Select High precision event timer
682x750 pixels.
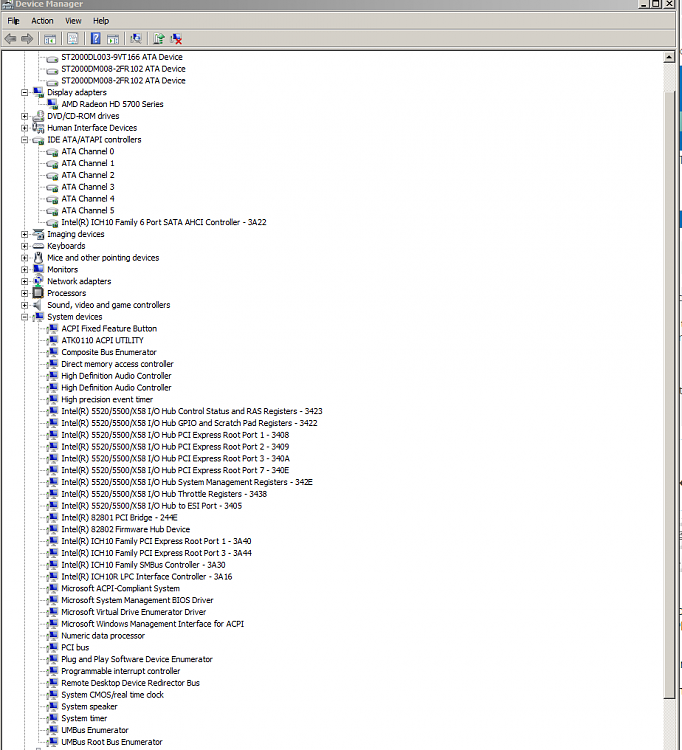[107, 399]
